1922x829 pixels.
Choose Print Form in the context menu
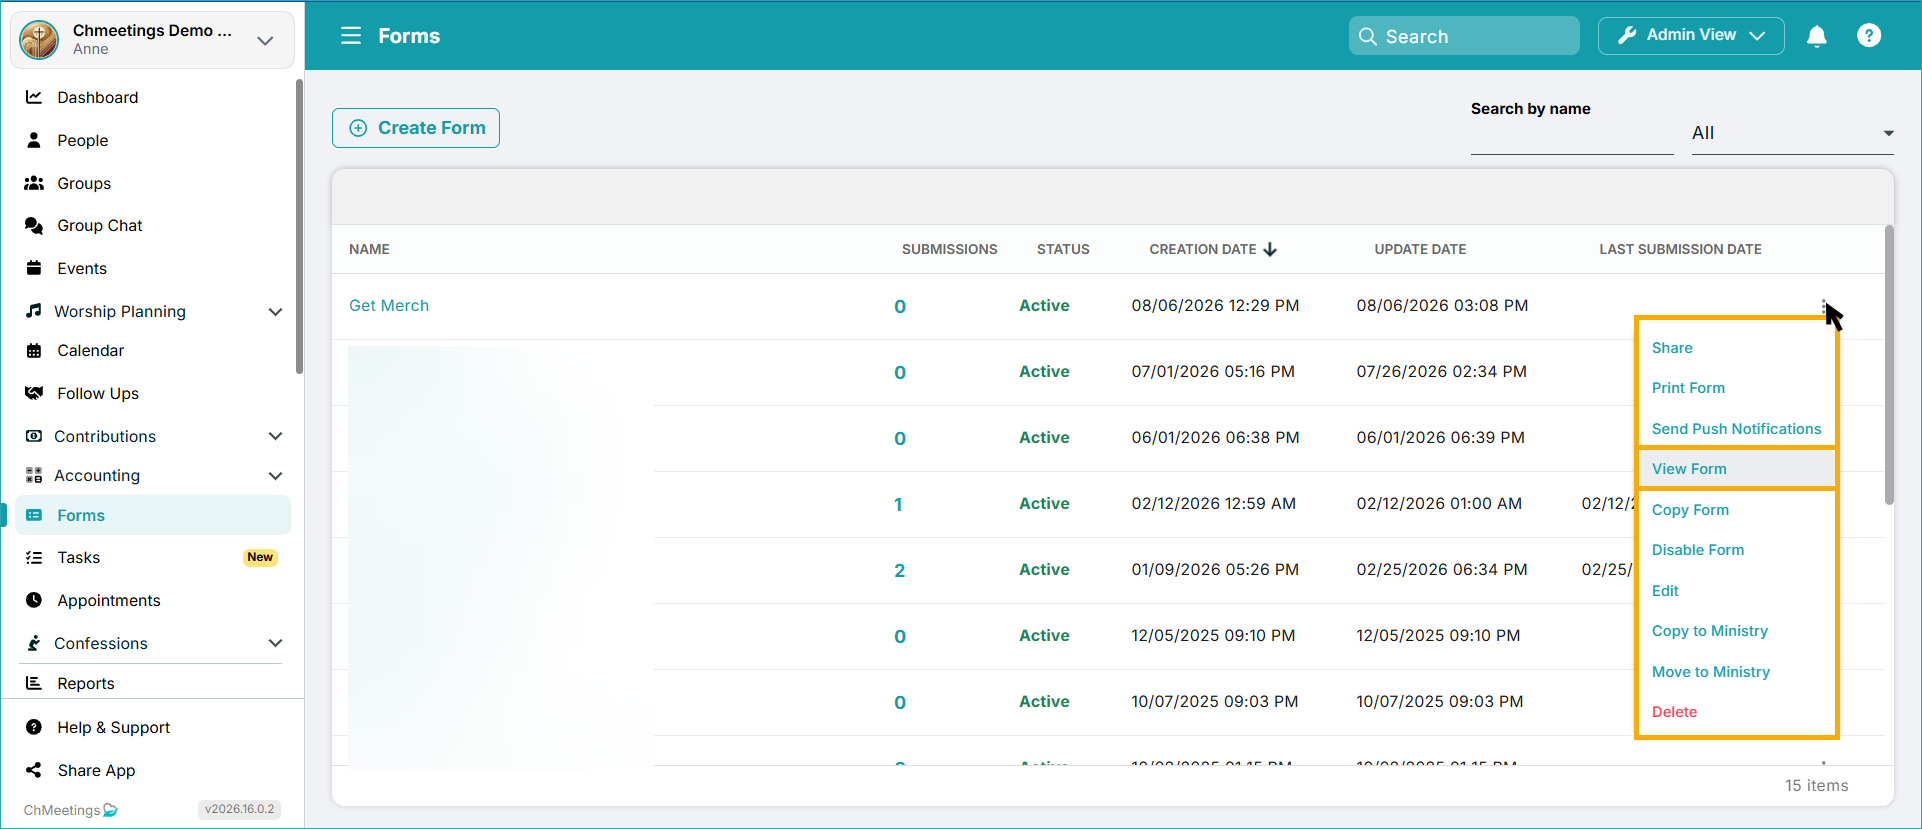(1736, 388)
